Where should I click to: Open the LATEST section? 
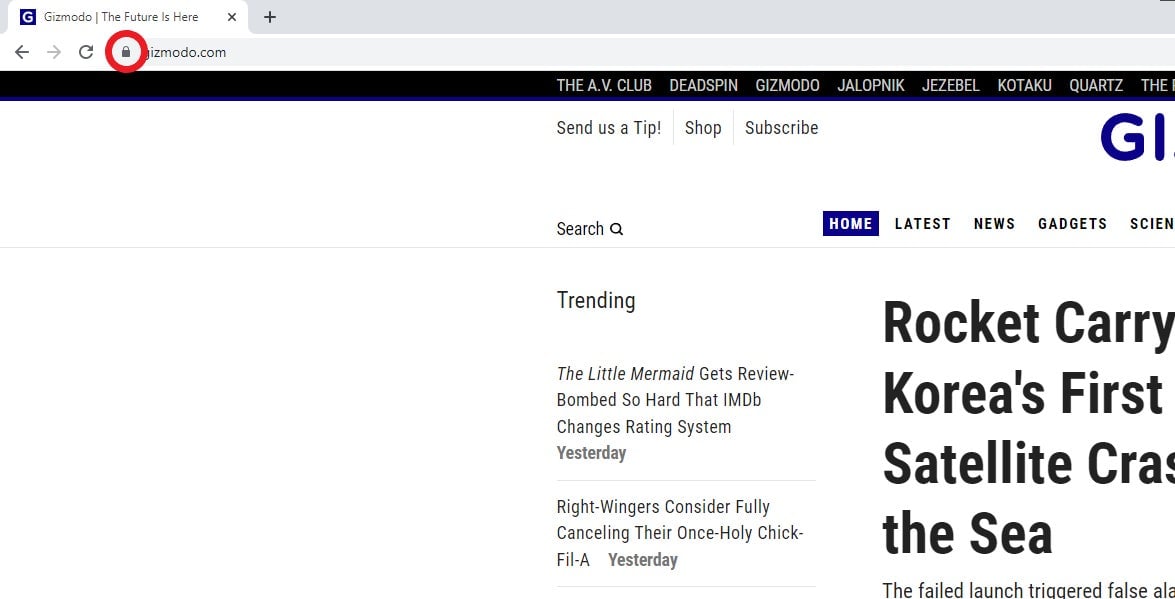(922, 223)
